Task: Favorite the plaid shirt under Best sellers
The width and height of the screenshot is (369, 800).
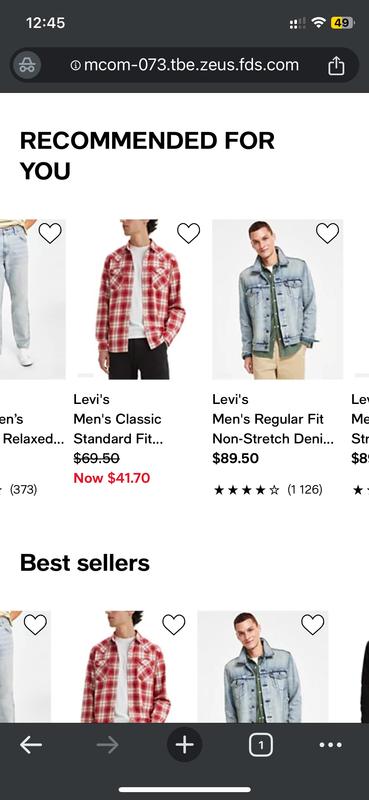Action: pyautogui.click(x=174, y=624)
